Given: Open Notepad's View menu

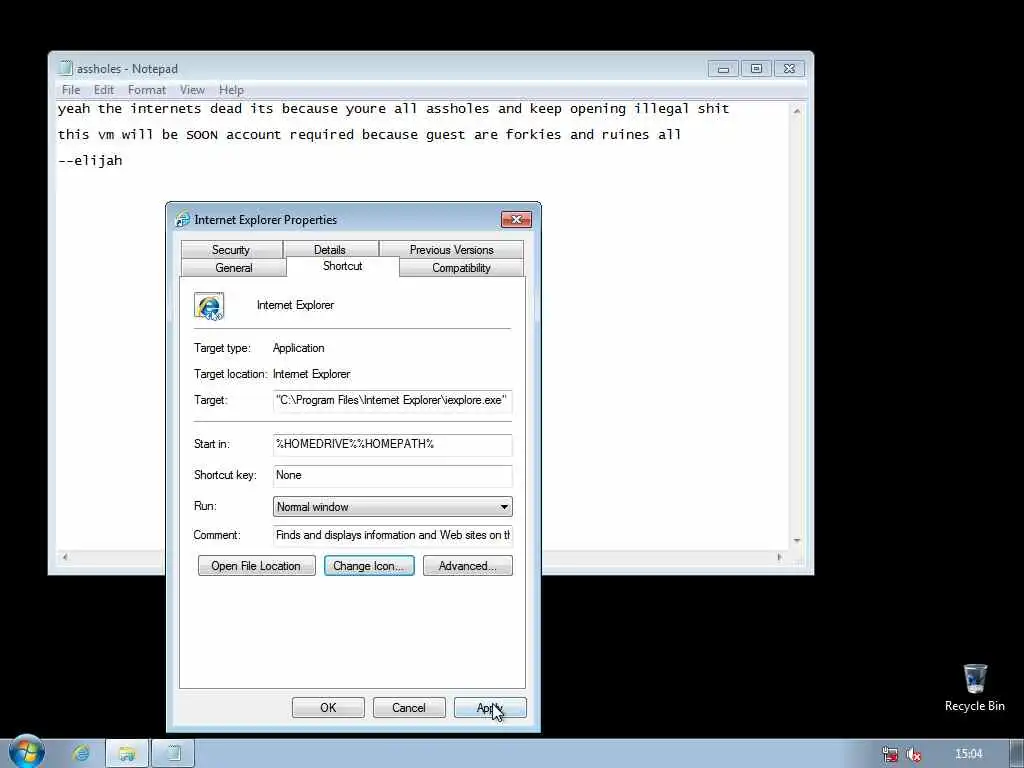Looking at the screenshot, I should tap(192, 89).
